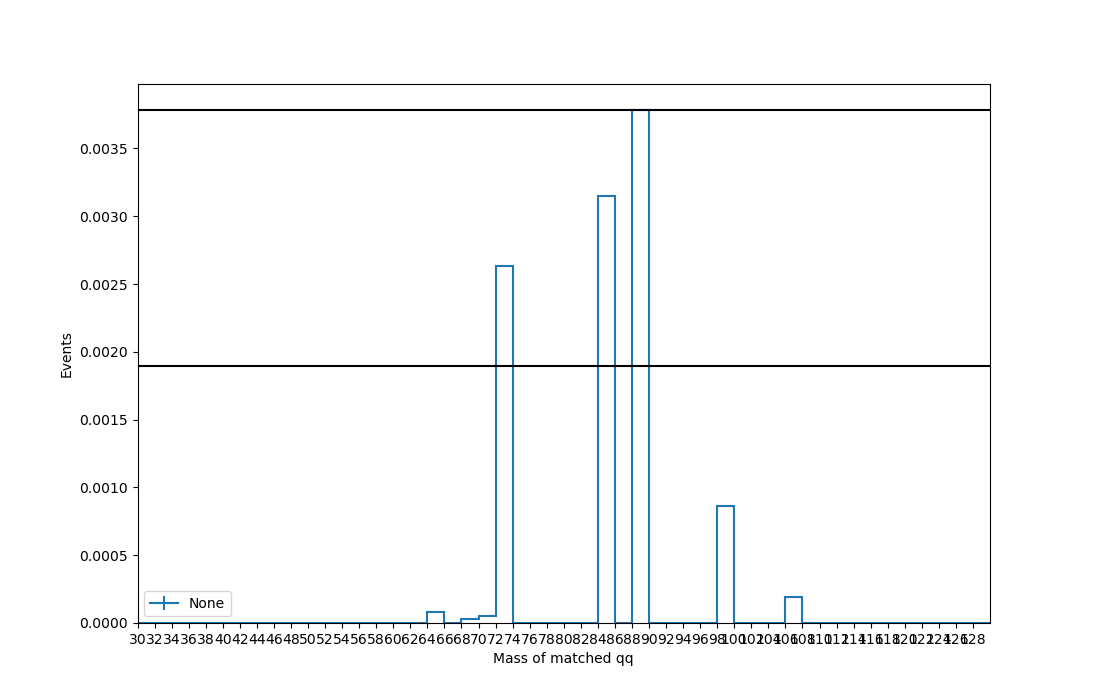
Task: Click the legend line marker icon
Action: 164,603
